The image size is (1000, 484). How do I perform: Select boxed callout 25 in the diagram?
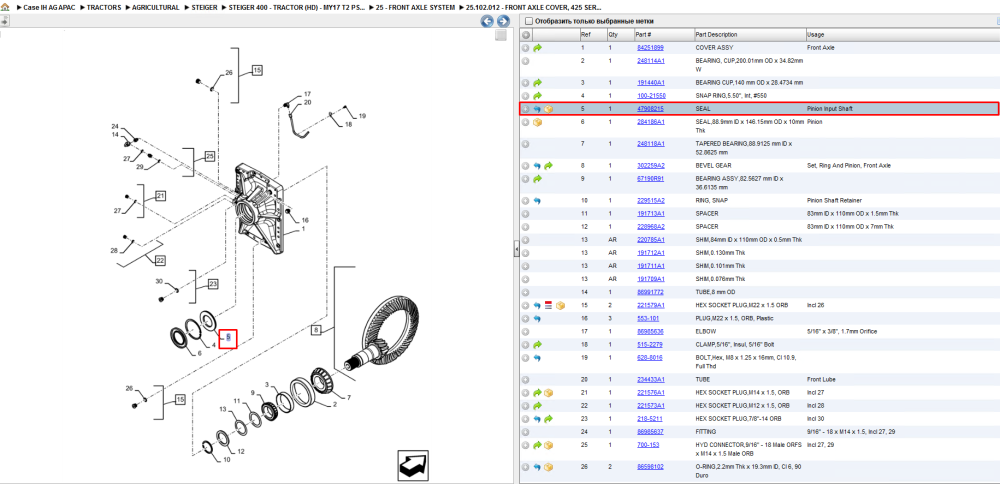[x=210, y=156]
